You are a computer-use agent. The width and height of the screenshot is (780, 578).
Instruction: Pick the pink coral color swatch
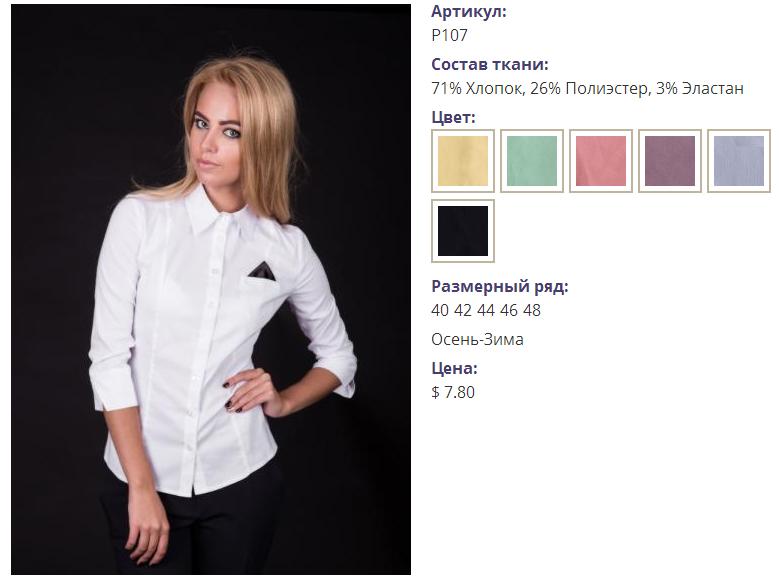click(601, 161)
